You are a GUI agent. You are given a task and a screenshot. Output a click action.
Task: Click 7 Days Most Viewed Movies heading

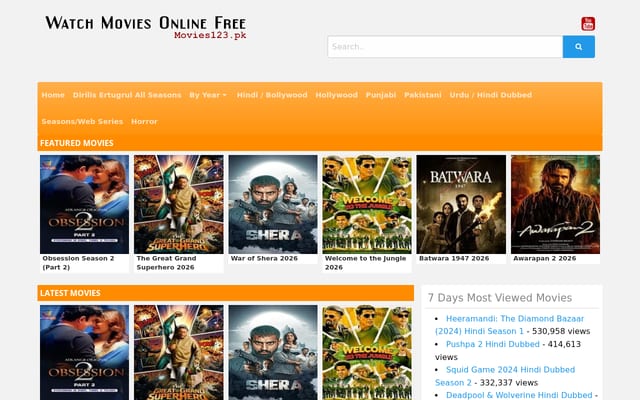[500, 298]
